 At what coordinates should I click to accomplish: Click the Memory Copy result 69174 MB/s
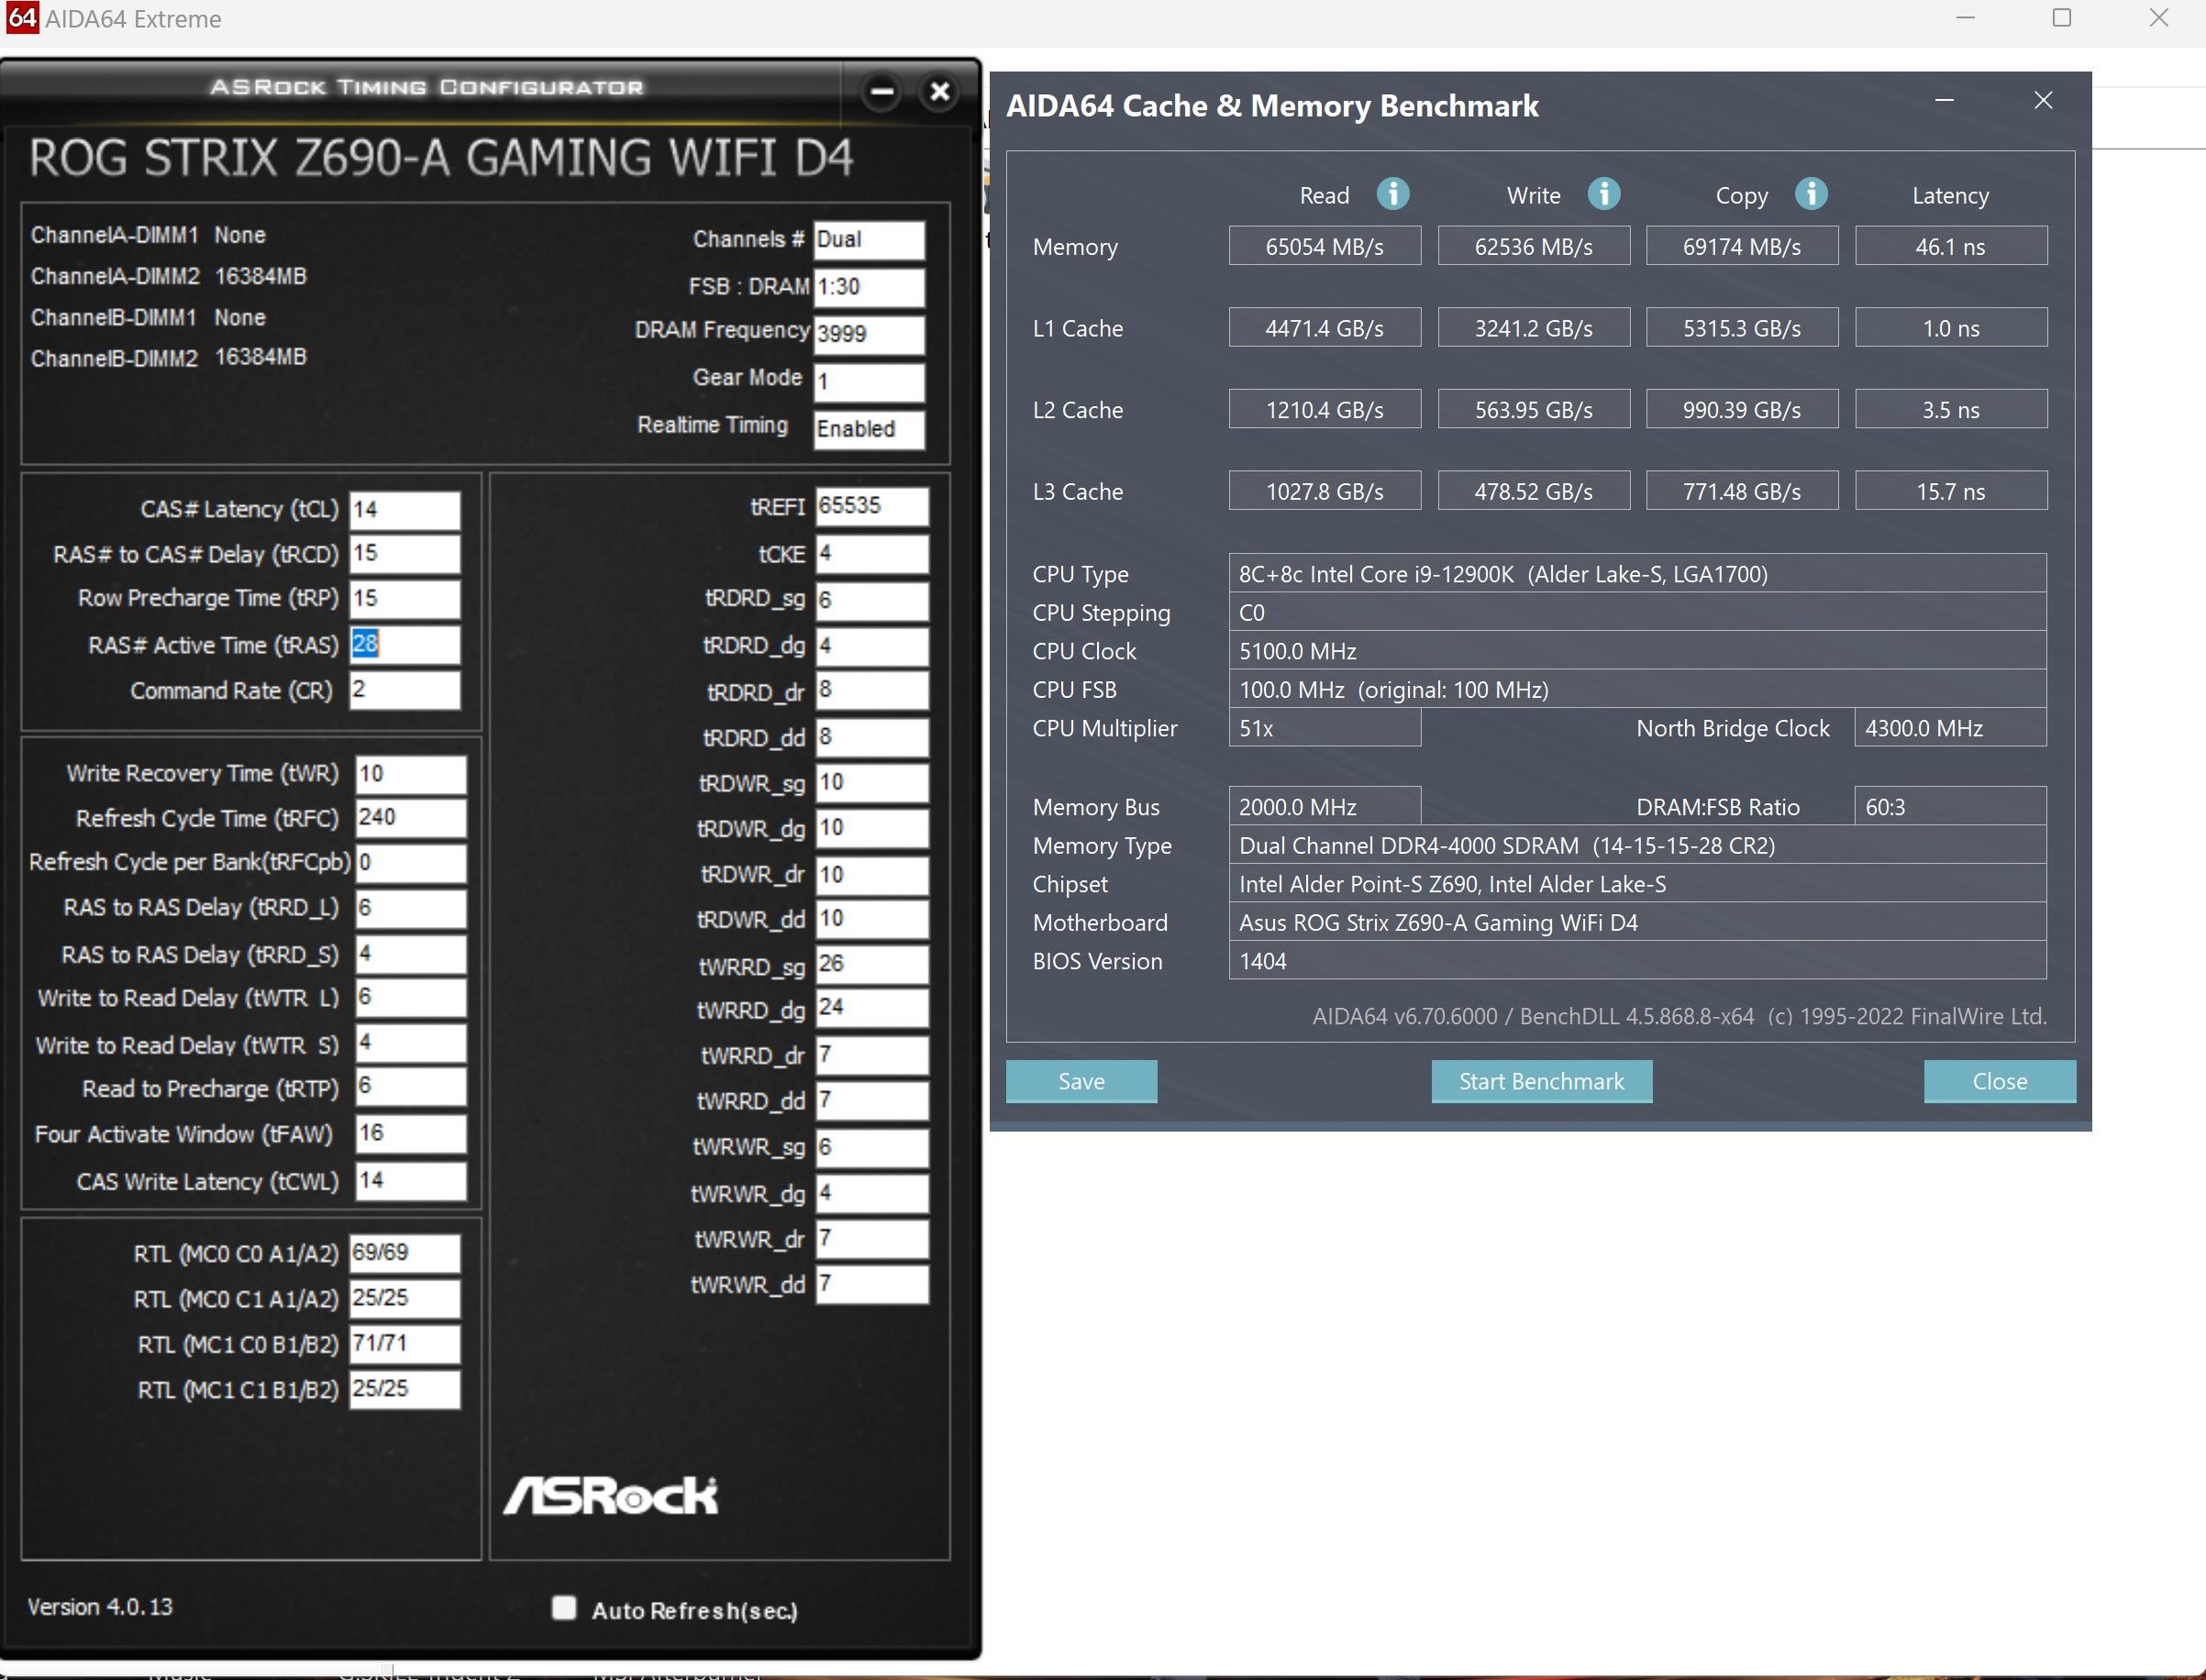pyautogui.click(x=1741, y=246)
